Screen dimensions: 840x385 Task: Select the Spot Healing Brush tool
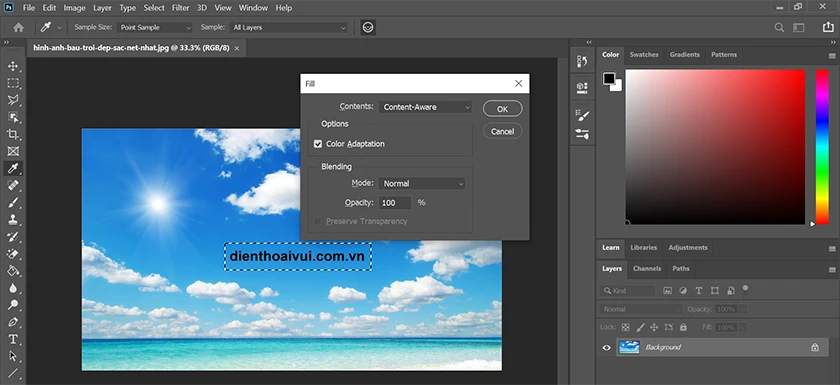[13, 186]
